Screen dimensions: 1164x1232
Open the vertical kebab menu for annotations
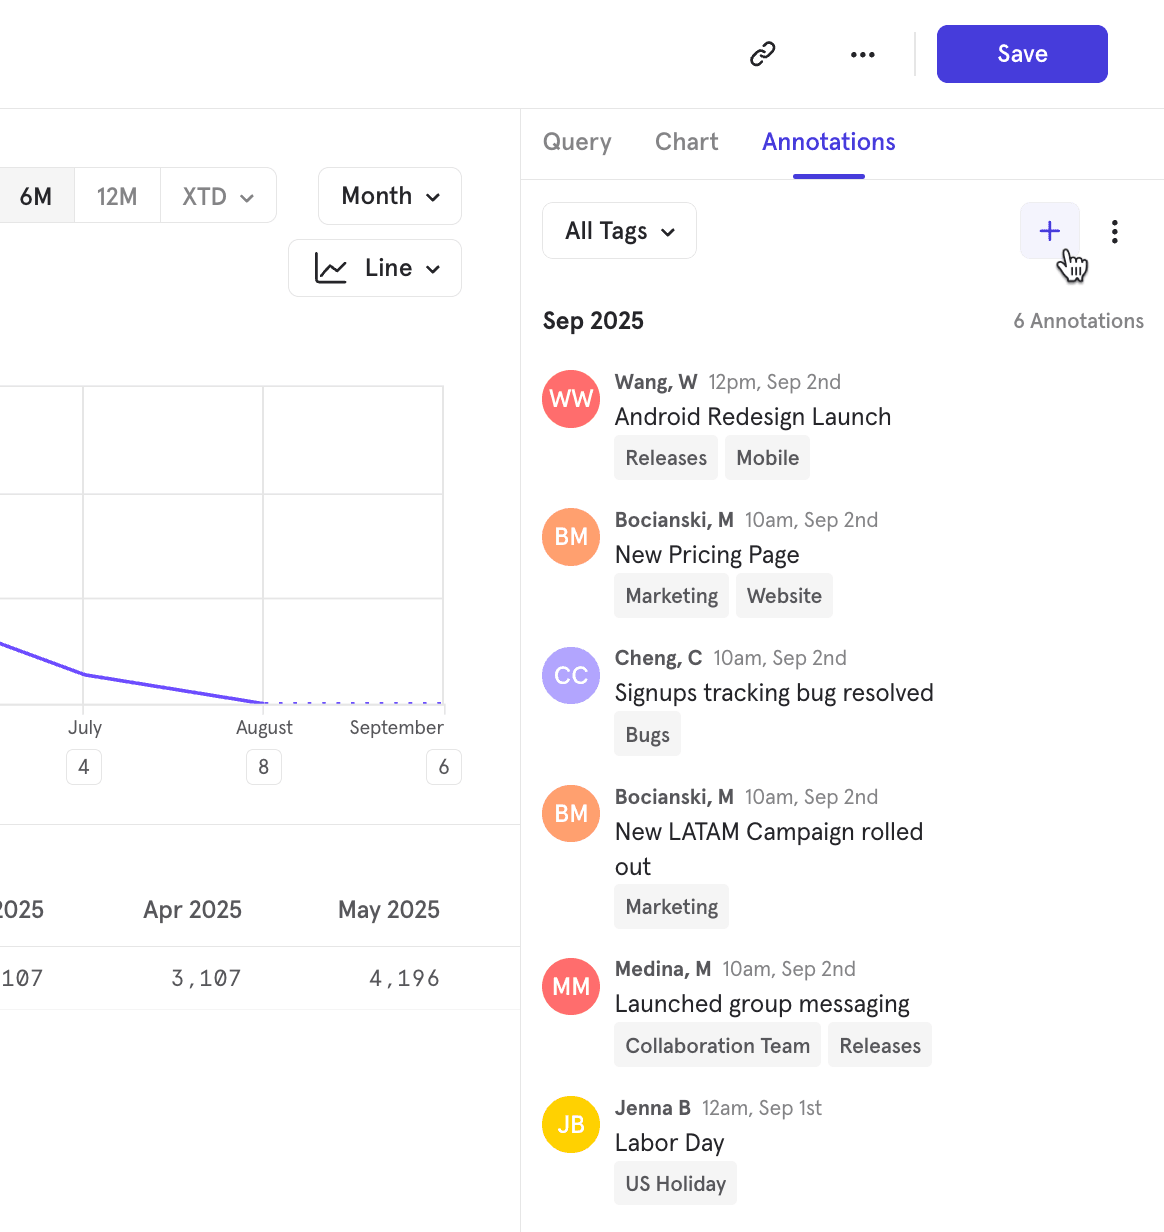coord(1114,232)
